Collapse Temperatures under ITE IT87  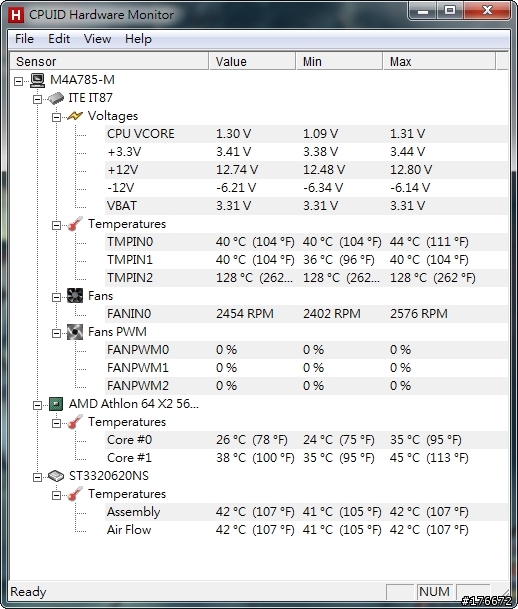pos(56,225)
